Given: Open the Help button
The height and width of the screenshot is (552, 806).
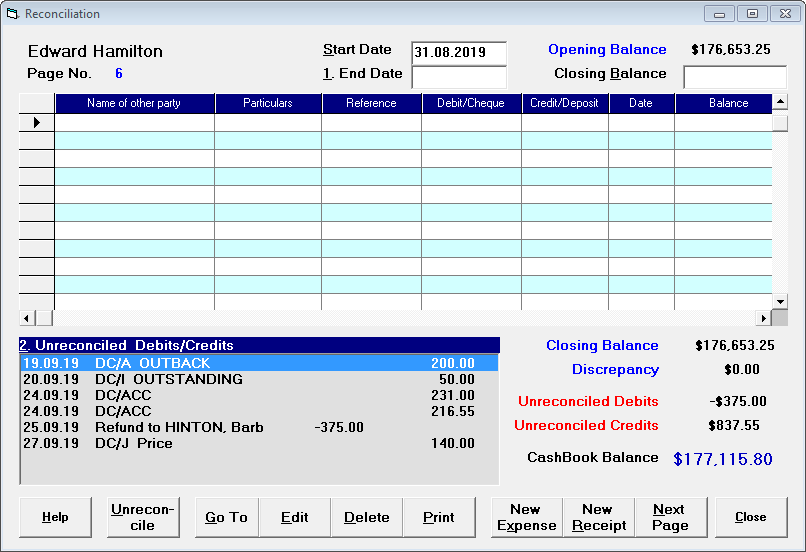Looking at the screenshot, I should (x=56, y=517).
